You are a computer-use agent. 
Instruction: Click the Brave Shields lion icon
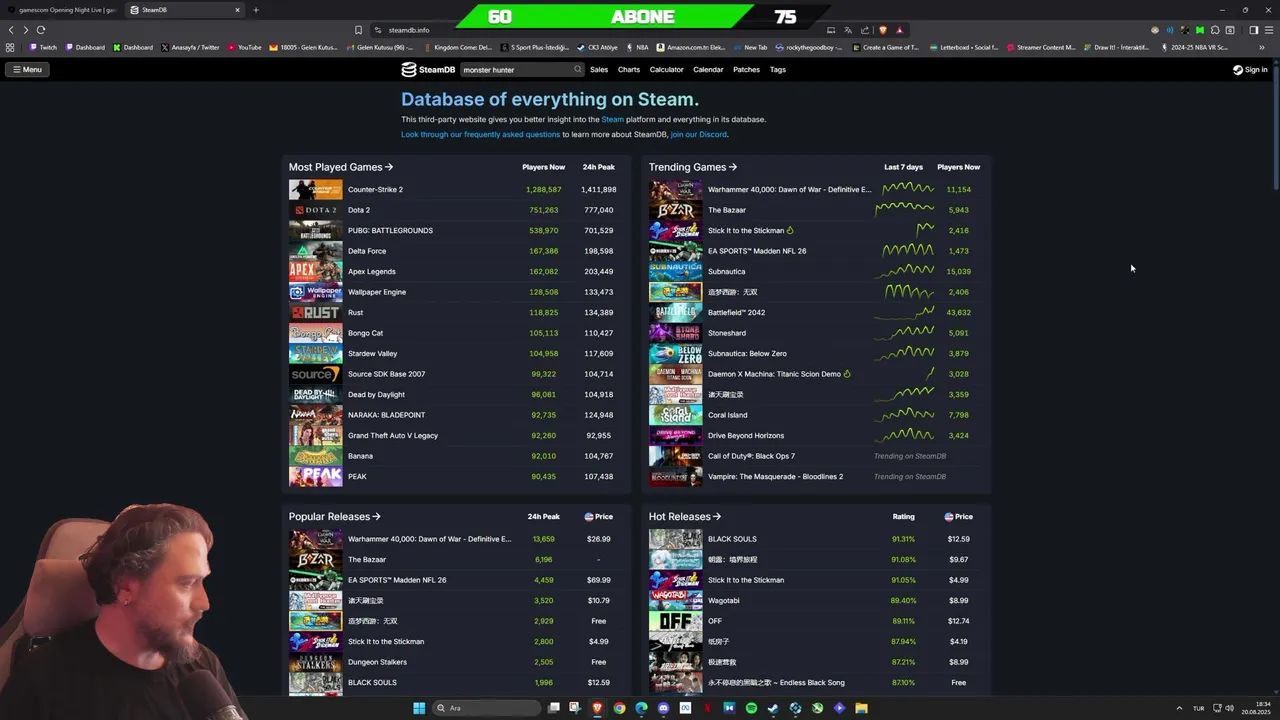[883, 30]
